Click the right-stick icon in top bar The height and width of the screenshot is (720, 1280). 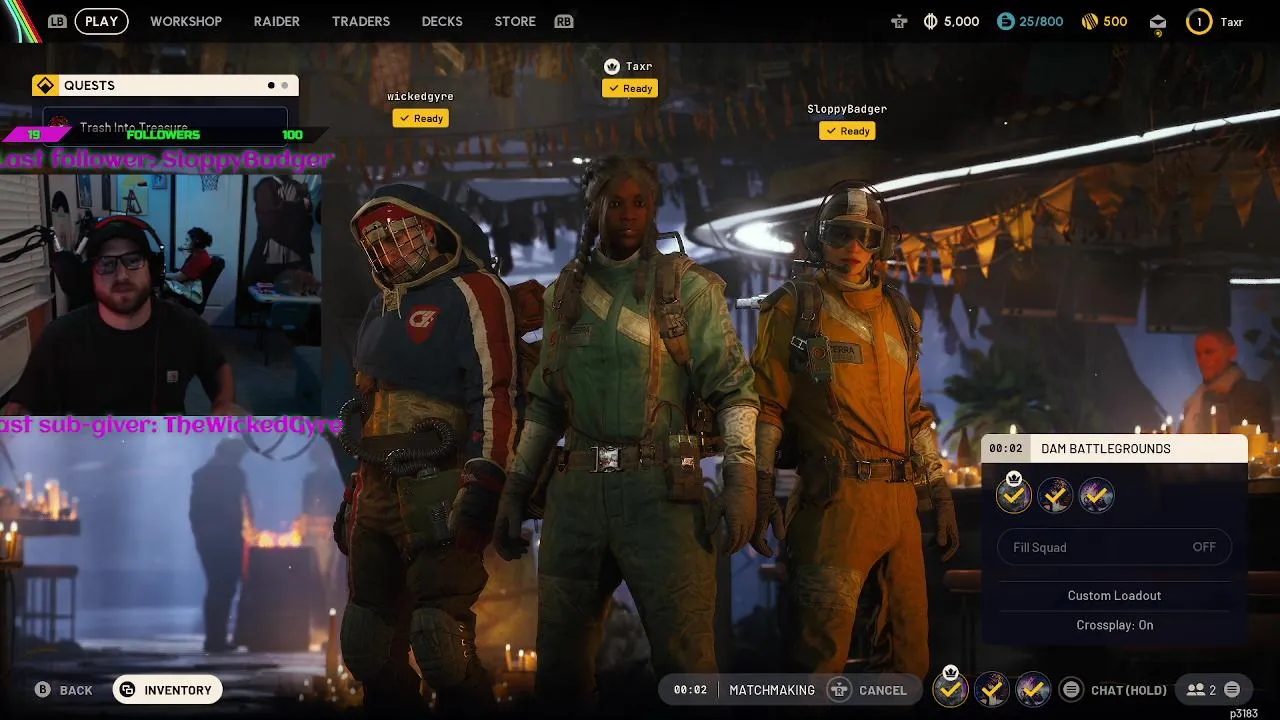point(899,21)
